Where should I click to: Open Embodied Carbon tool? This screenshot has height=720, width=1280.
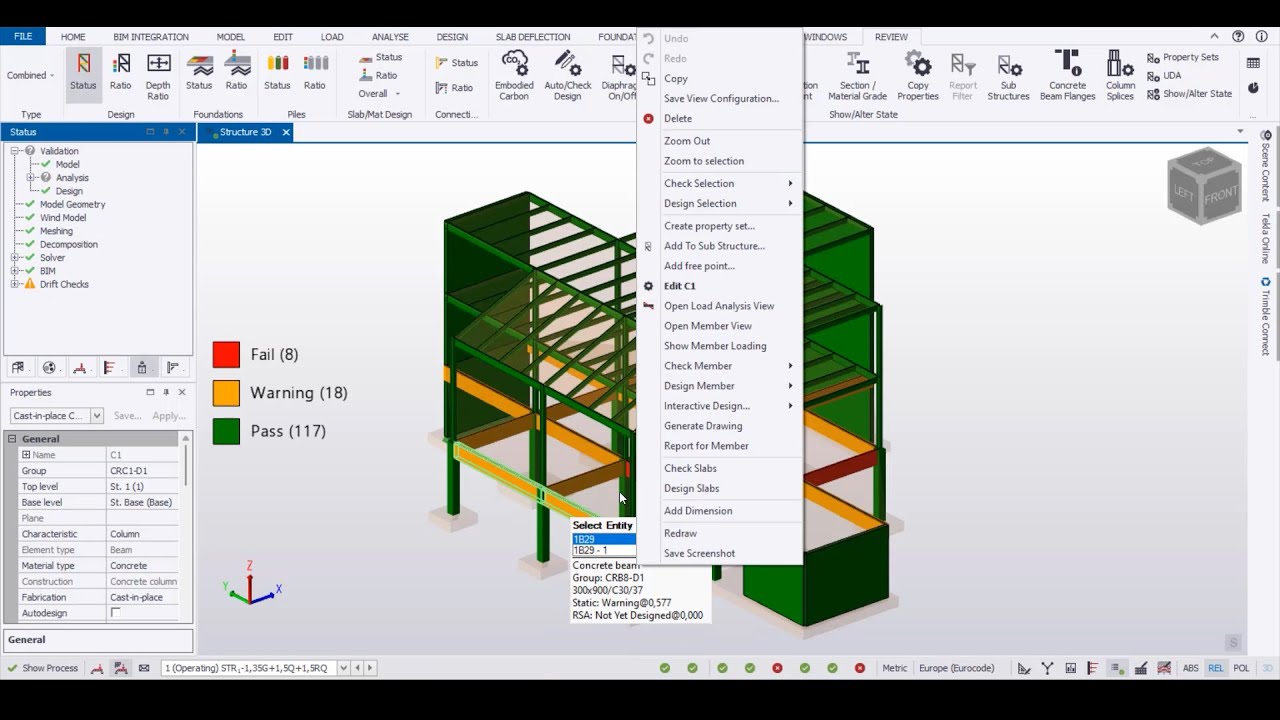[x=514, y=75]
